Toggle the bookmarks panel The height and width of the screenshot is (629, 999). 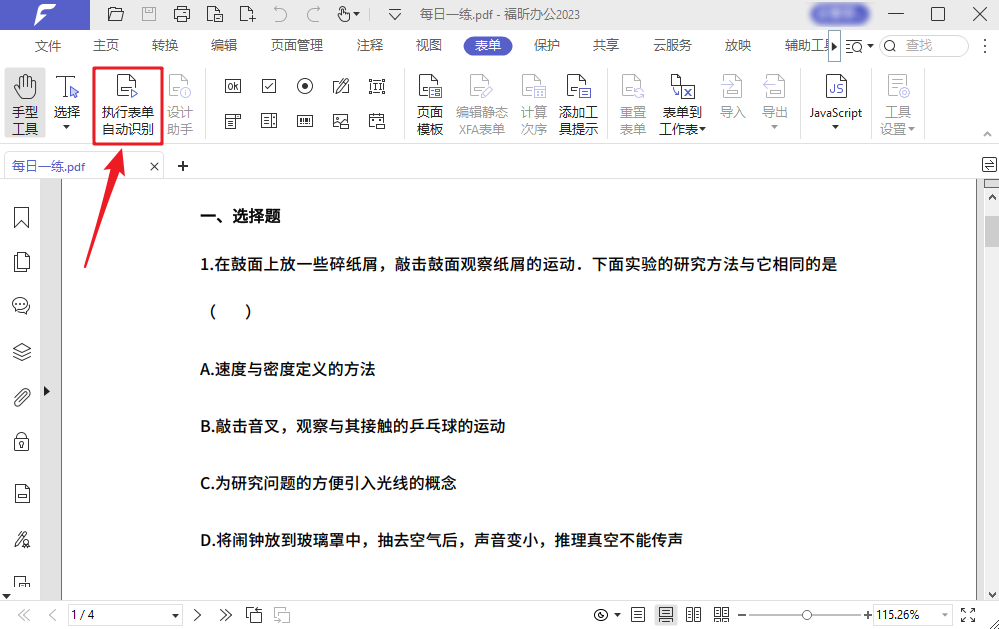click(x=21, y=217)
